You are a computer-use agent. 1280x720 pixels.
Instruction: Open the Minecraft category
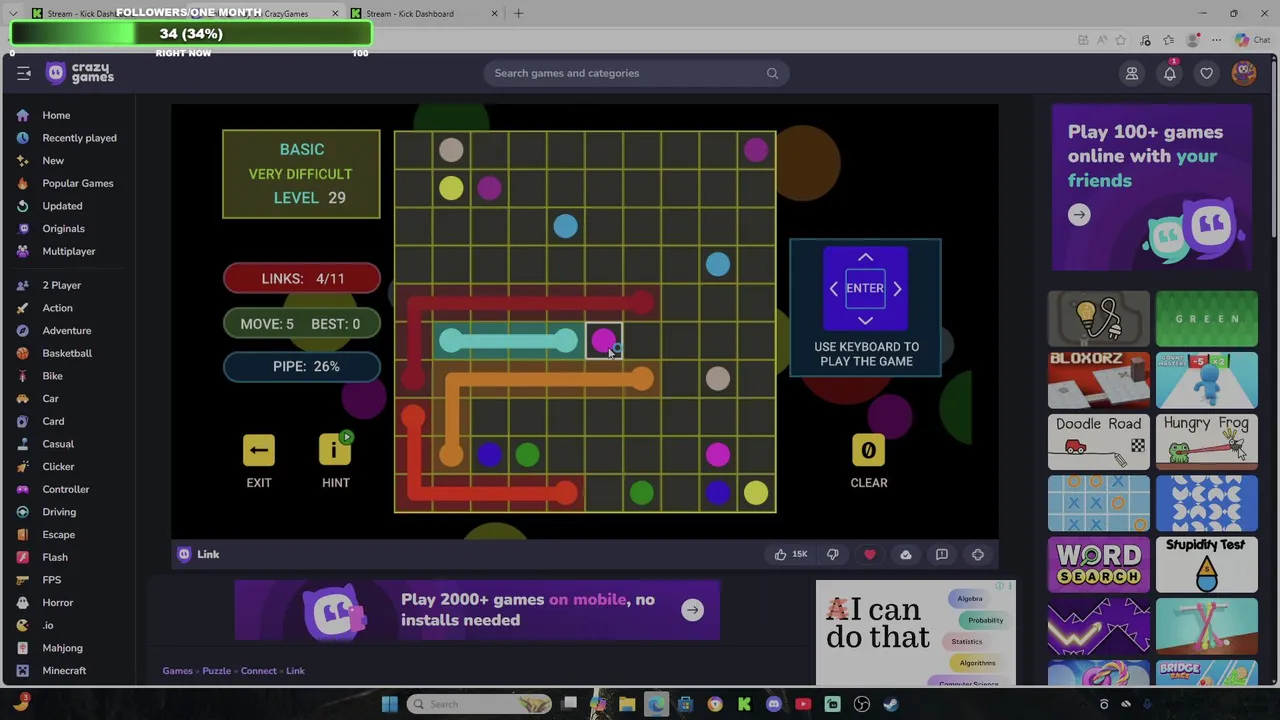click(x=64, y=671)
